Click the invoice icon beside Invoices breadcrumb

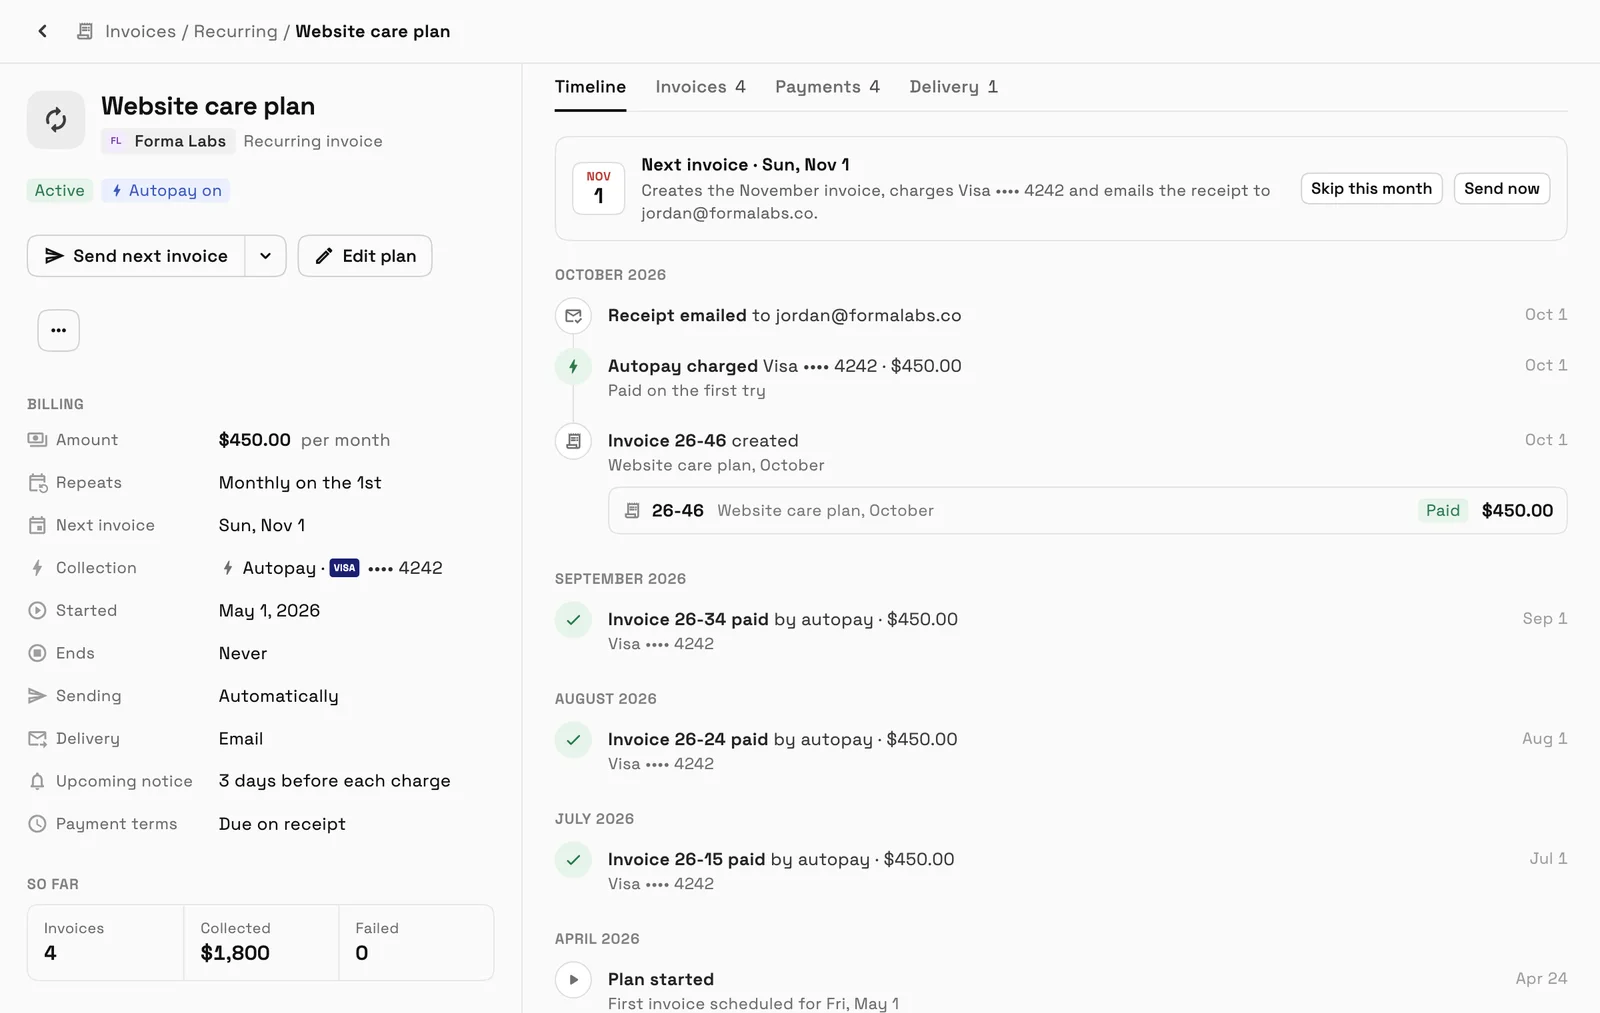pos(85,31)
